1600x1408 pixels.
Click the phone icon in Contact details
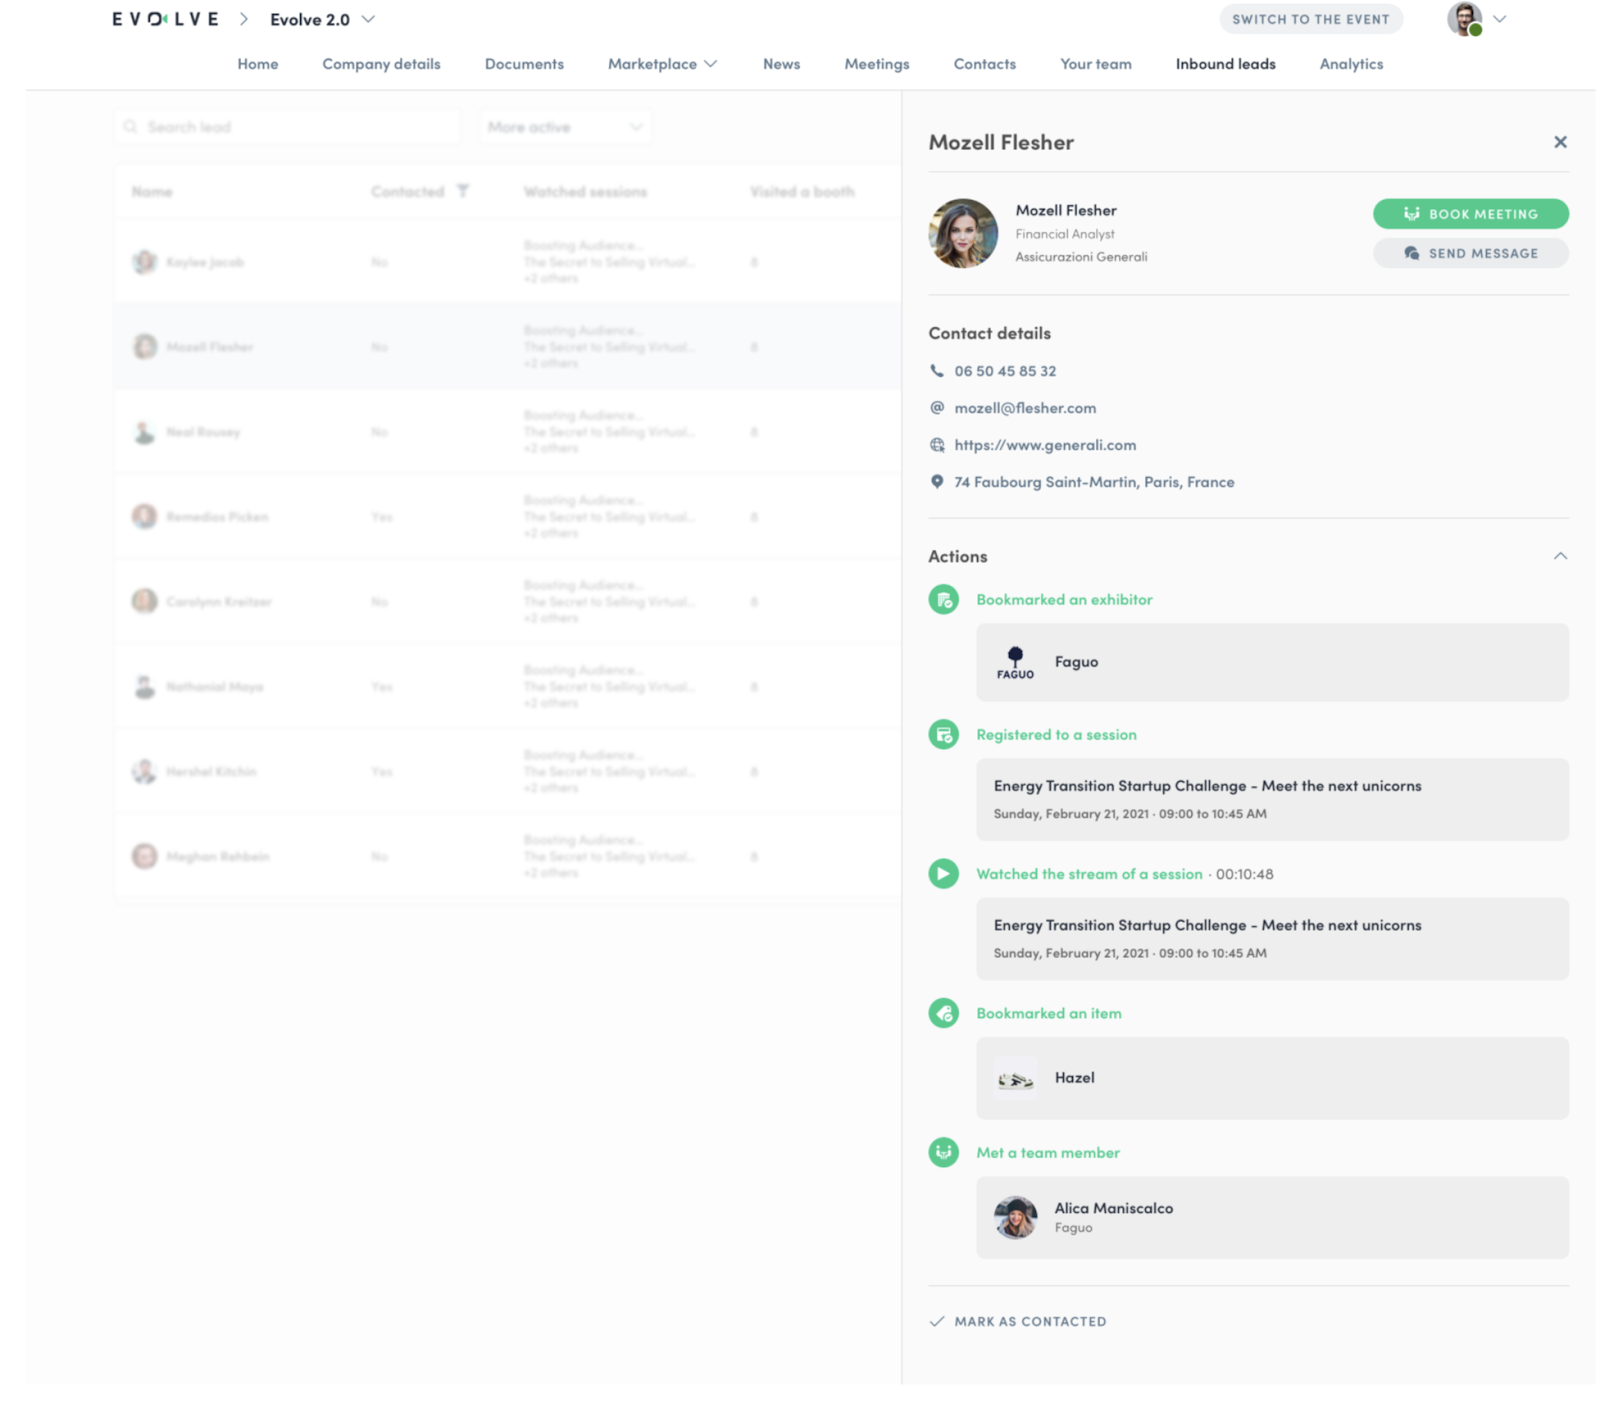coord(937,371)
